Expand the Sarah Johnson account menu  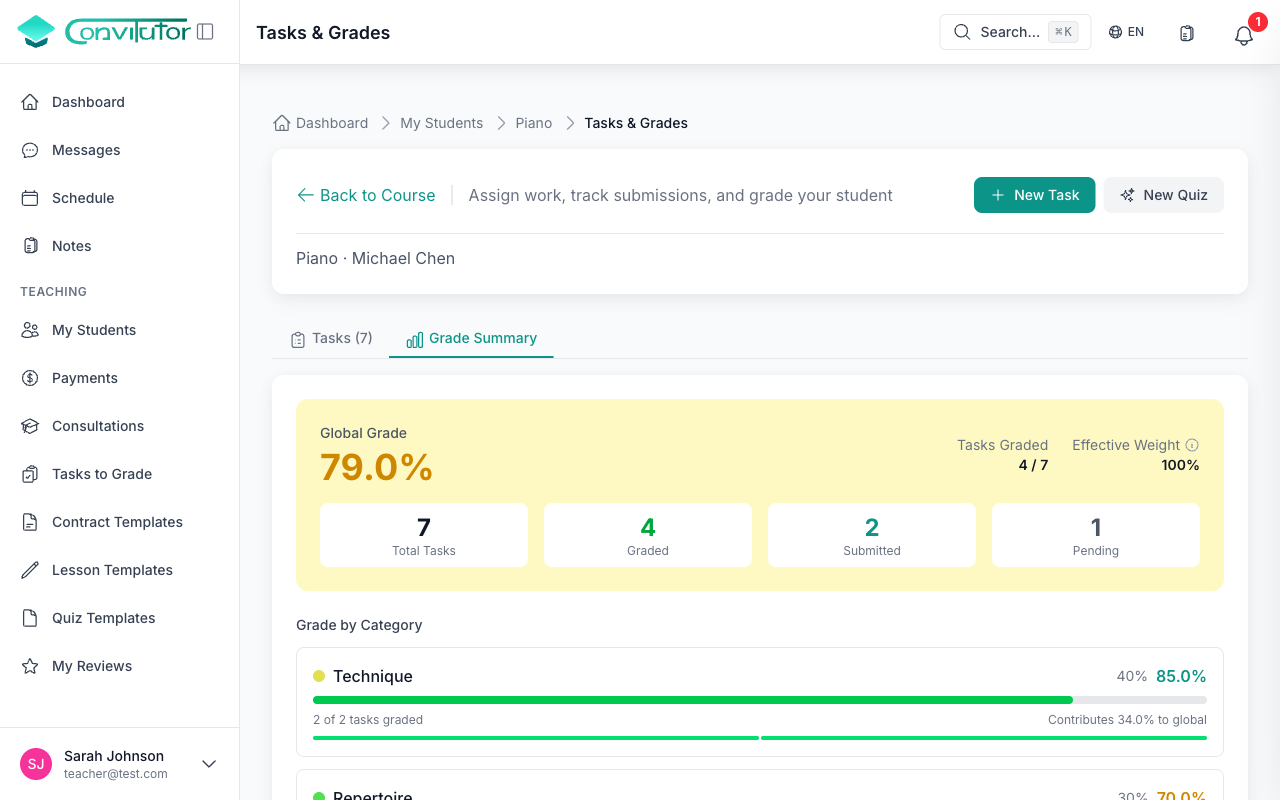click(209, 764)
